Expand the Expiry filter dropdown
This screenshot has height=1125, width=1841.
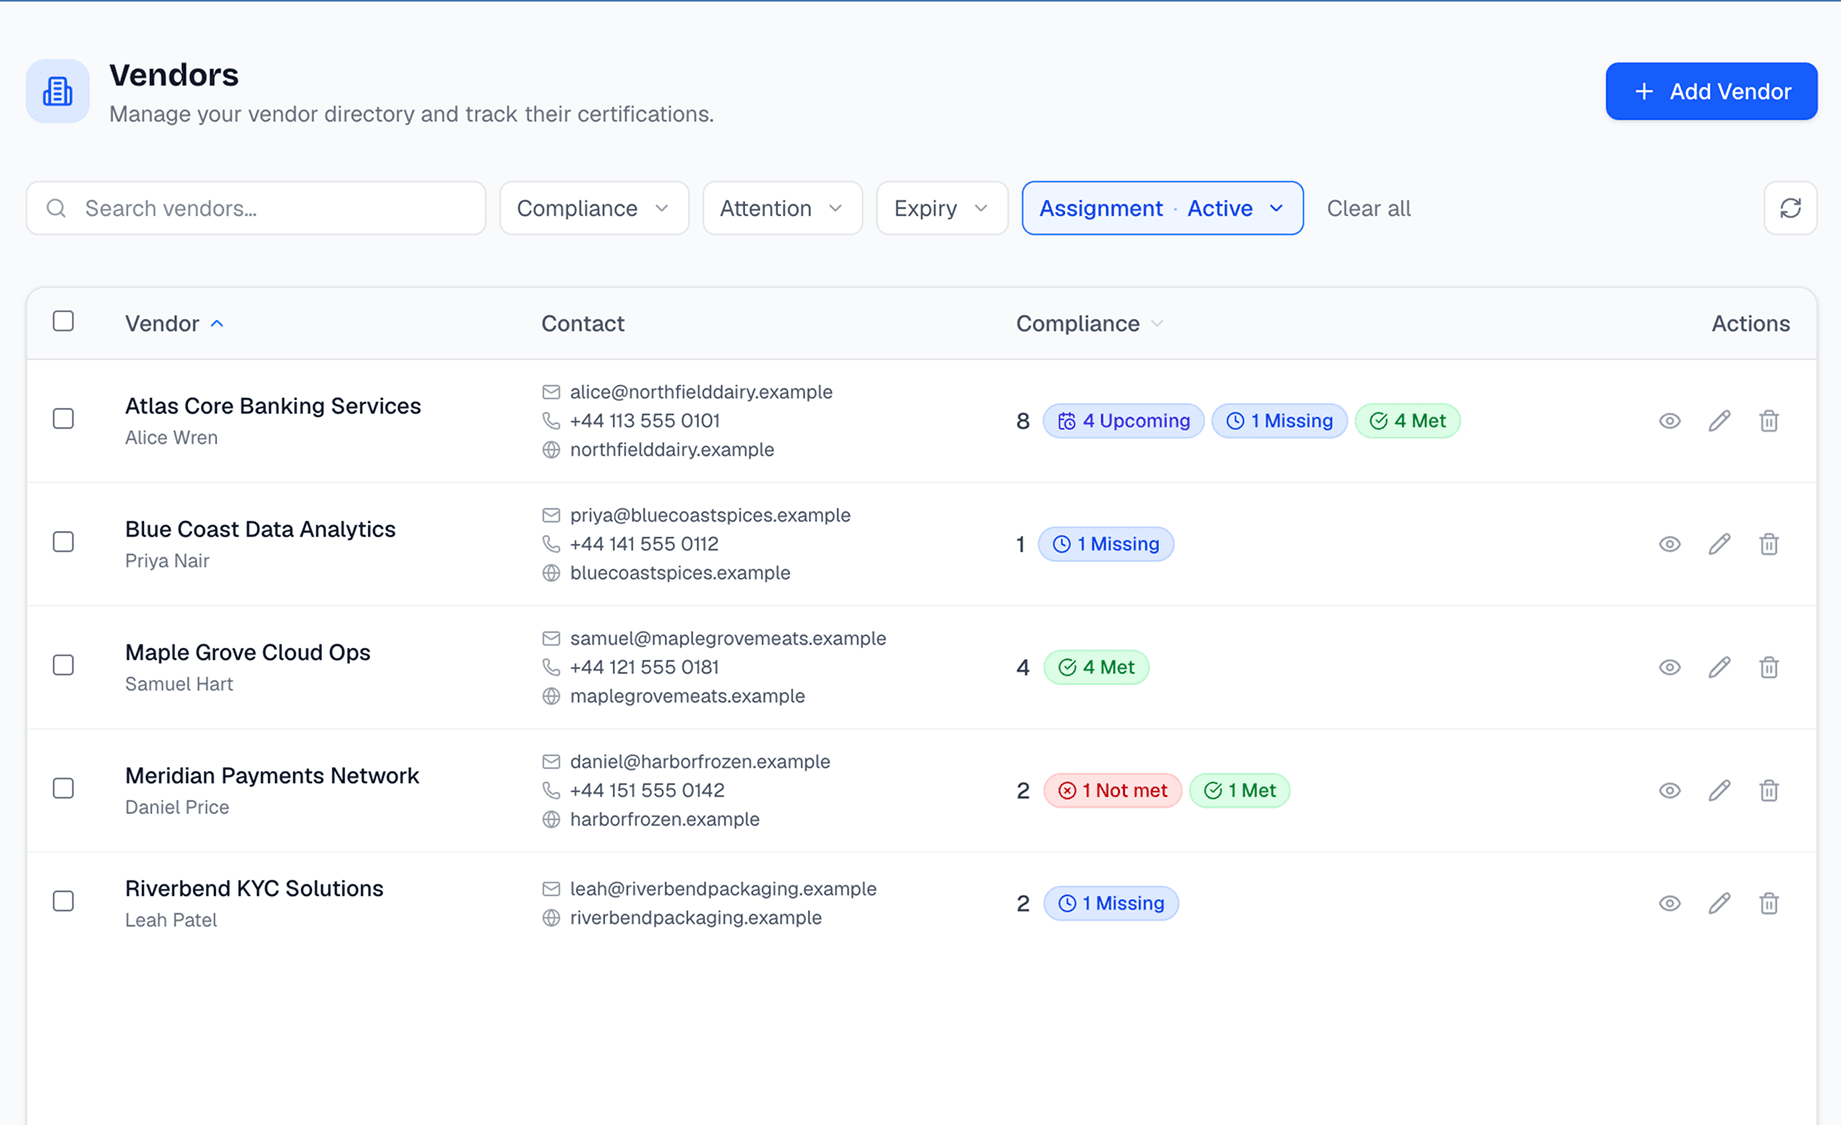pyautogui.click(x=942, y=208)
